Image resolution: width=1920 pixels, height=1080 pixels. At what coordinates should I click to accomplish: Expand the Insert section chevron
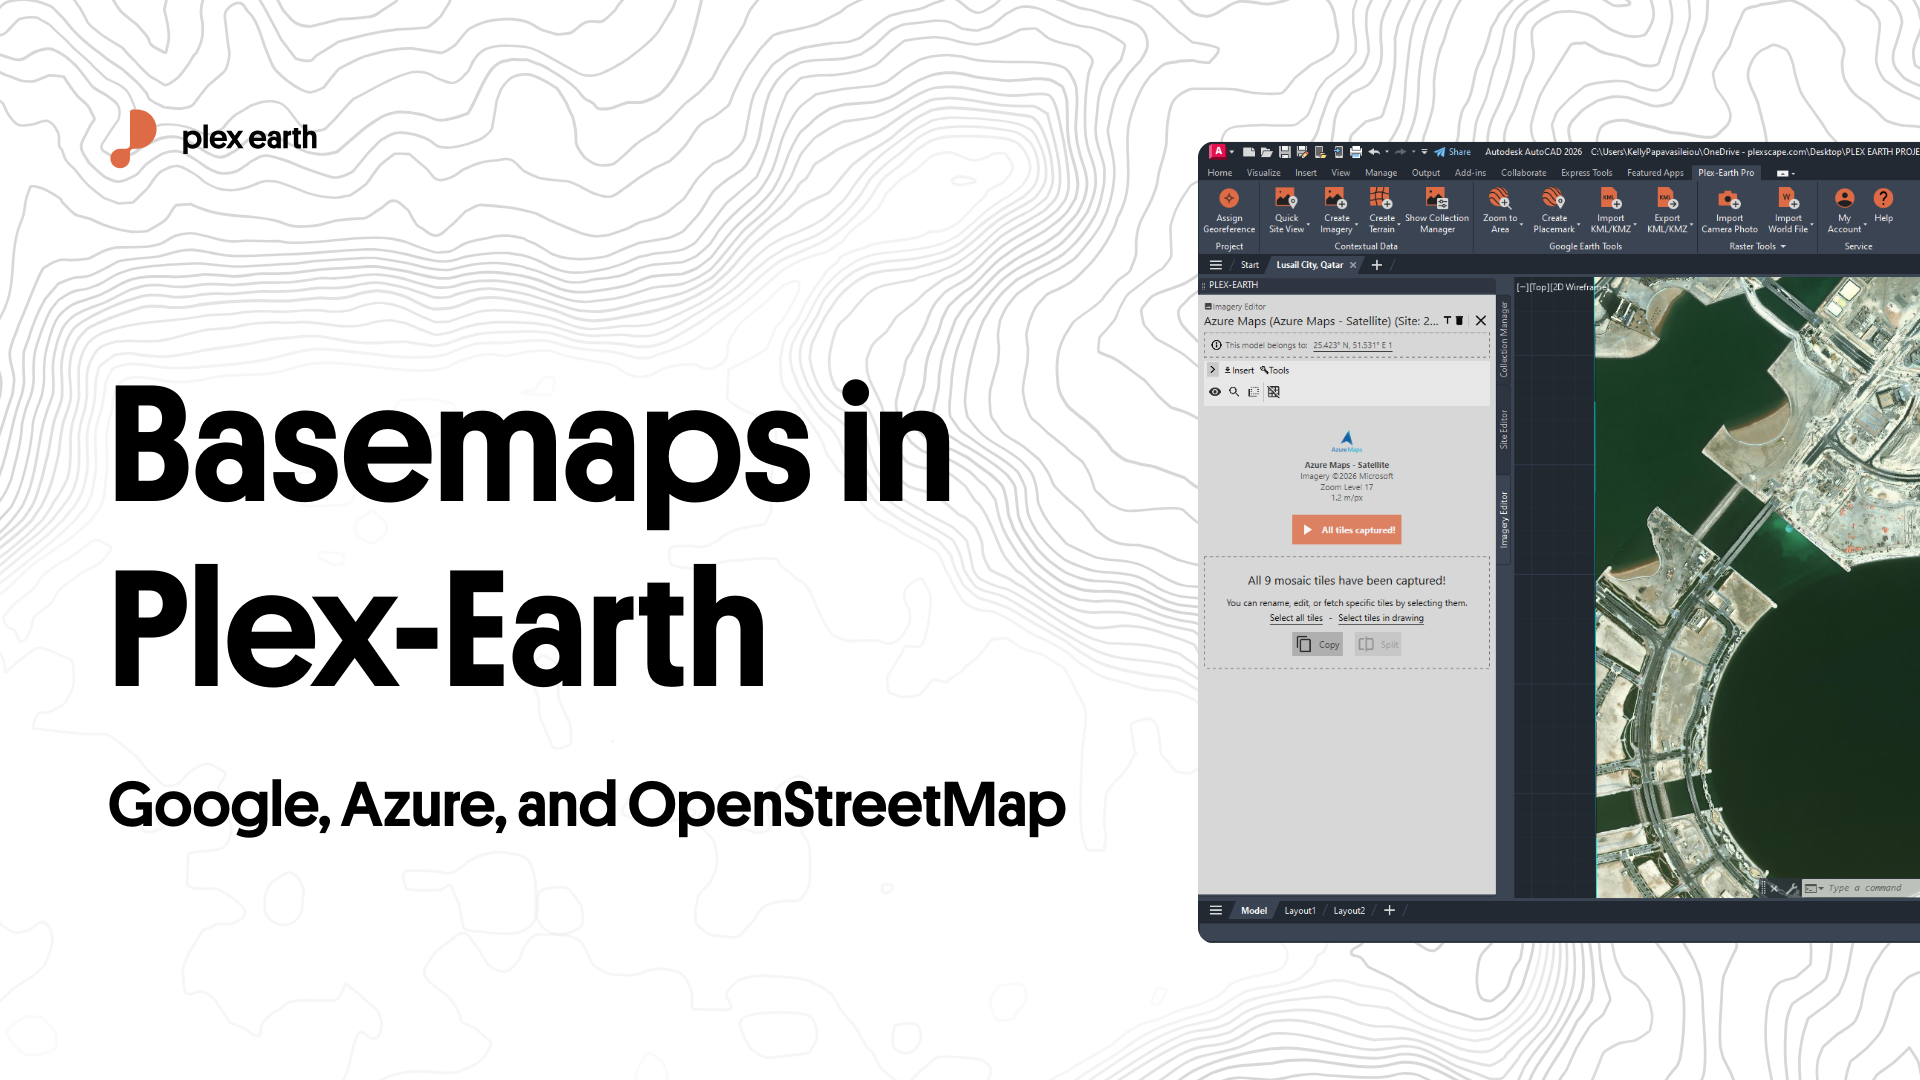click(x=1212, y=370)
